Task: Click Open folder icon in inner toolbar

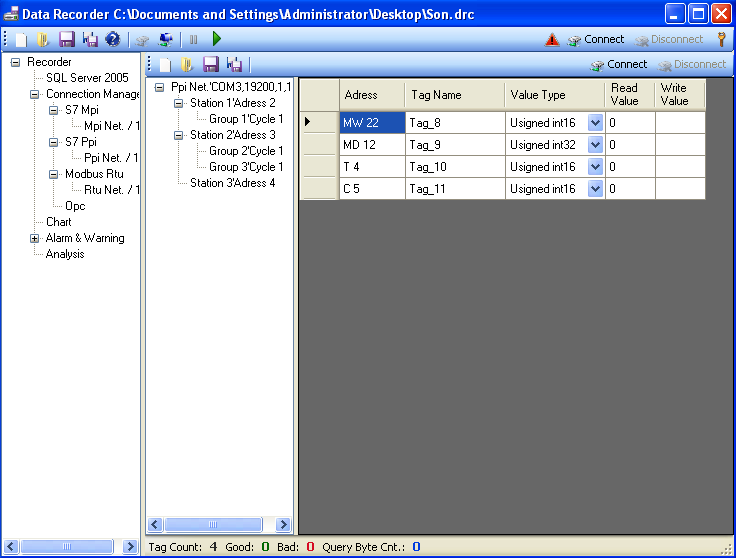Action: 187,64
